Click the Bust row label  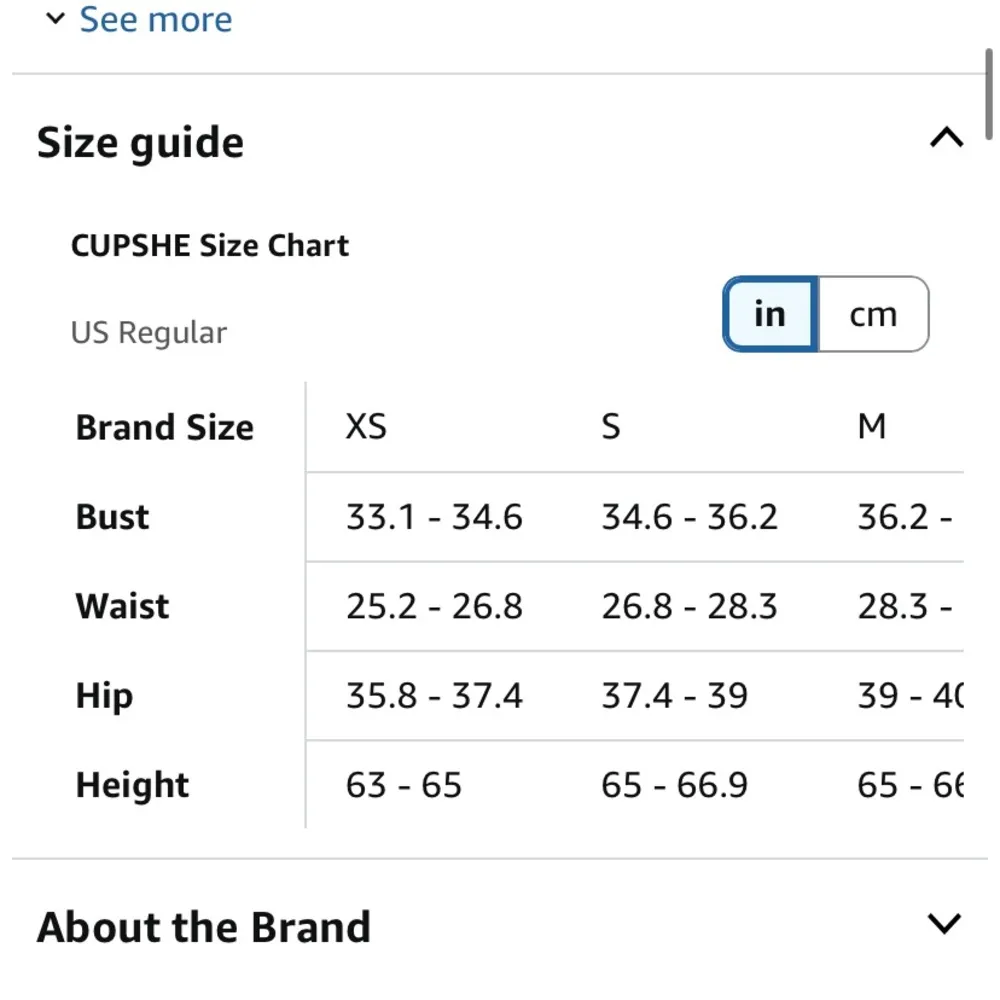tap(111, 517)
